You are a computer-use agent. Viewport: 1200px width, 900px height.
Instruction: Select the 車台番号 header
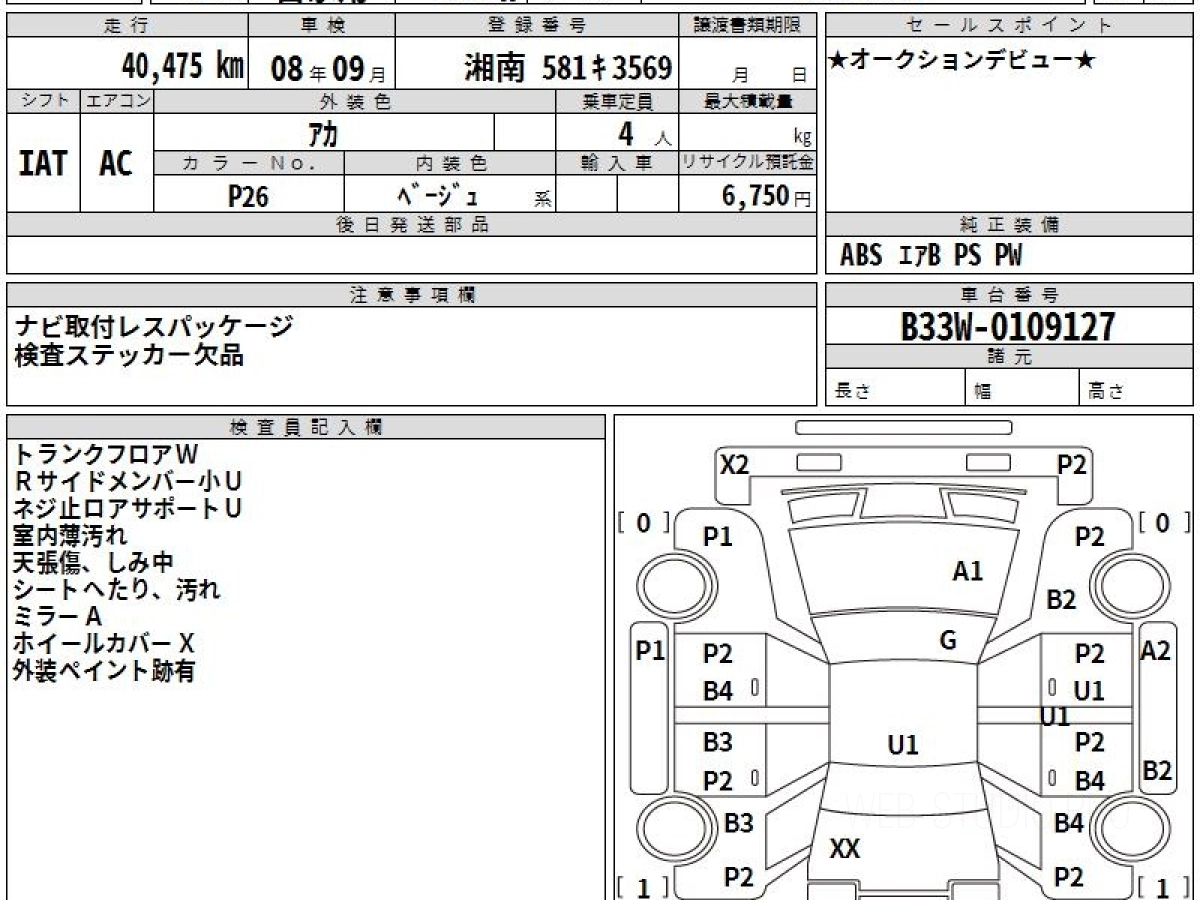(x=1010, y=295)
